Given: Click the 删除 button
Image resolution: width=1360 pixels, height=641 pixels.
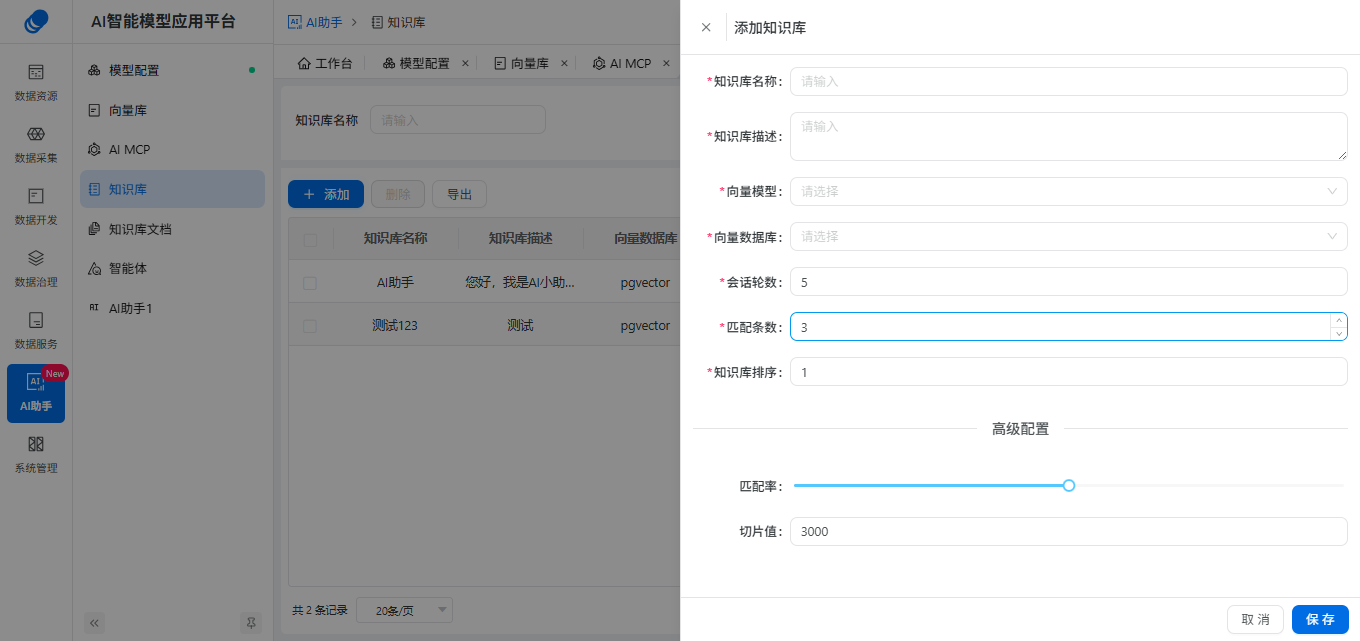Looking at the screenshot, I should pos(398,194).
